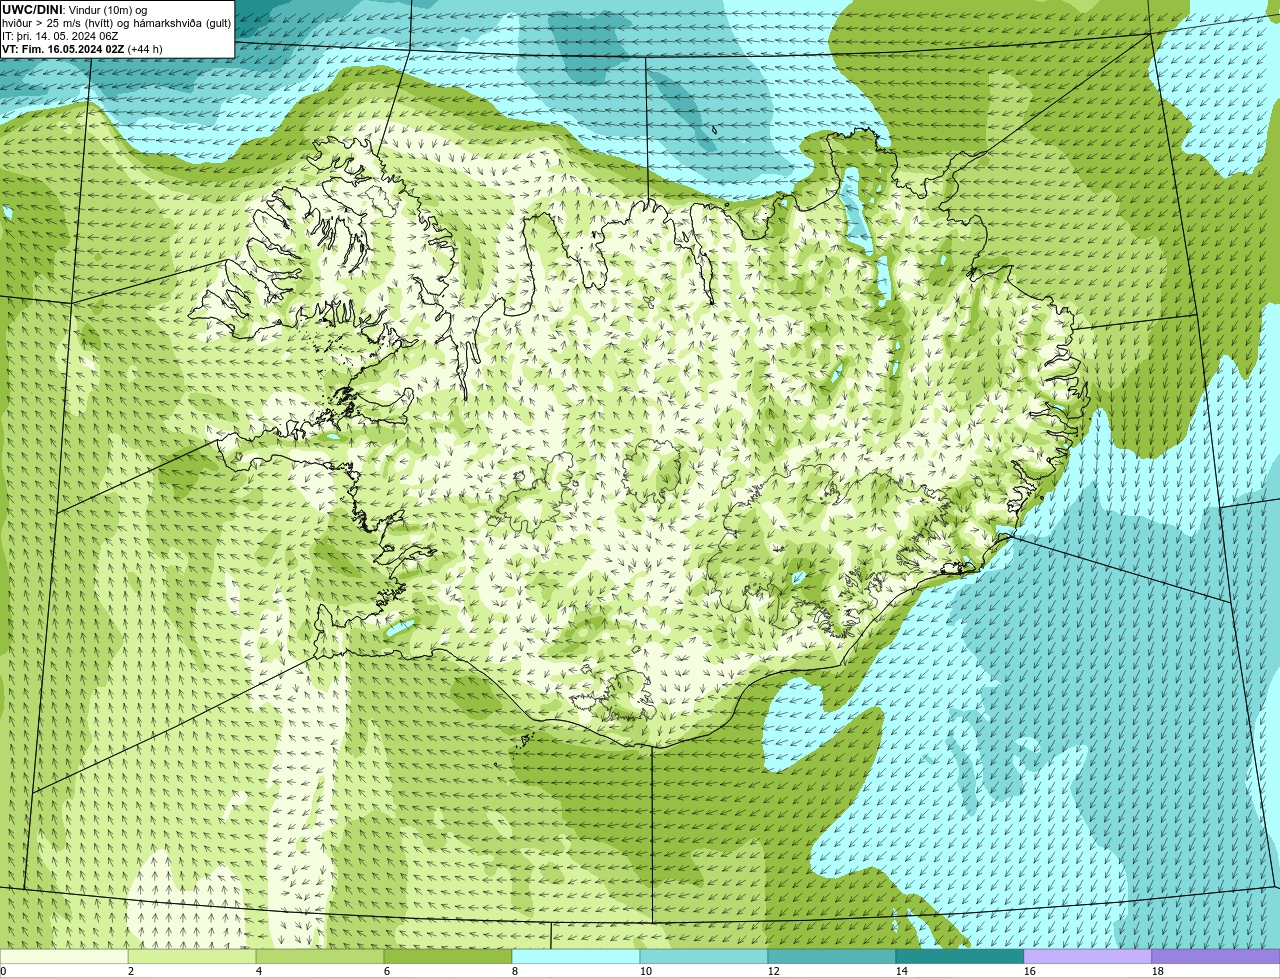Click the "0" legend scale label
Screen dimensions: 1280x978
click(x=3, y=971)
